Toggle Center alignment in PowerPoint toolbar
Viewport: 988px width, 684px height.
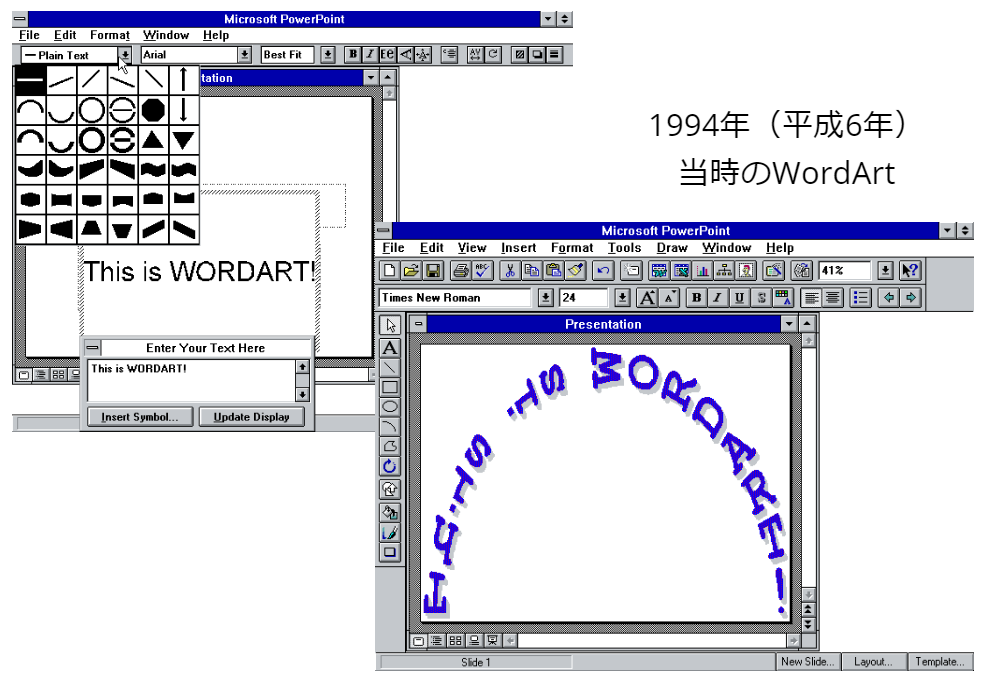832,298
